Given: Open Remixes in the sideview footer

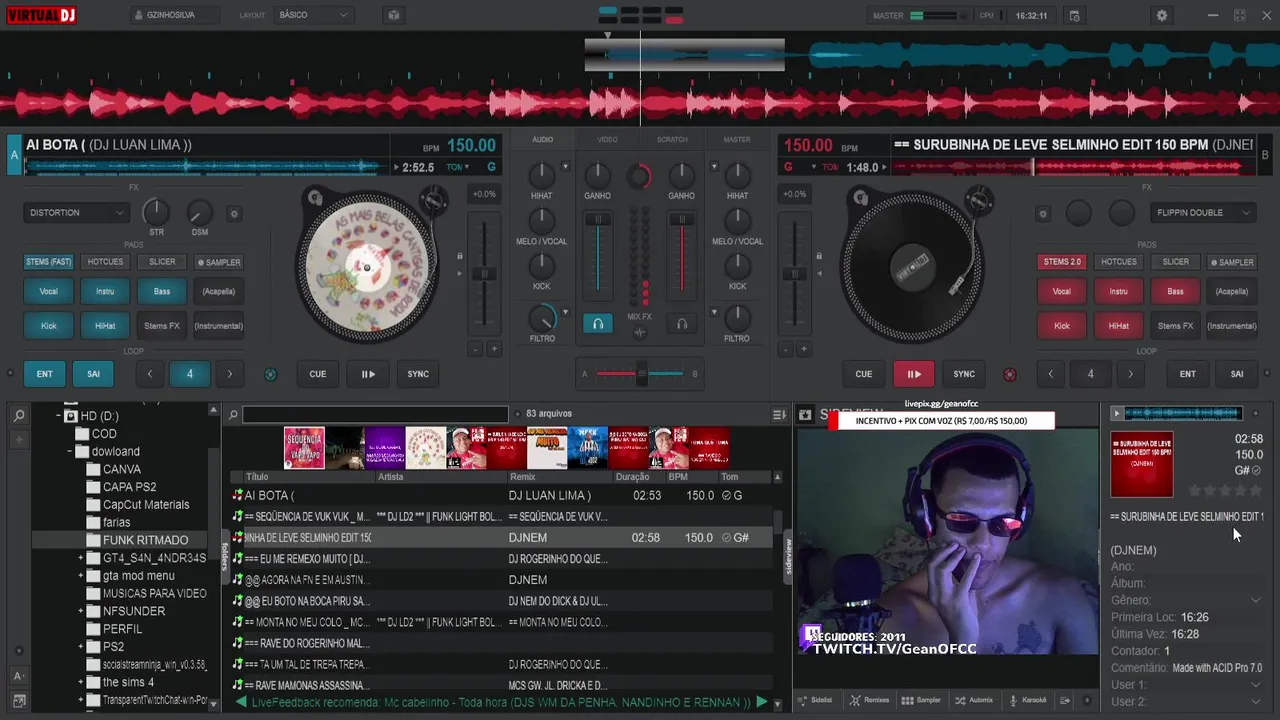Looking at the screenshot, I should coord(868,700).
